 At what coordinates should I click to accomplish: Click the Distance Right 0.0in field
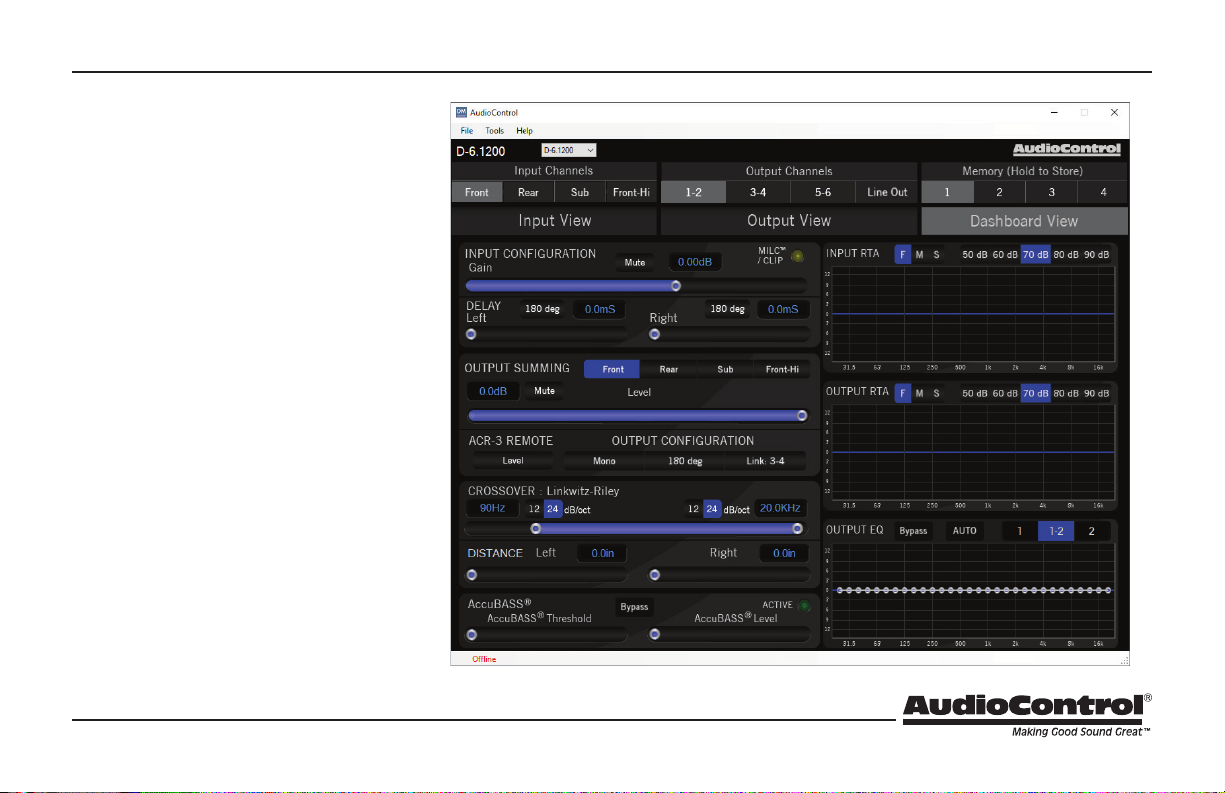(x=784, y=553)
